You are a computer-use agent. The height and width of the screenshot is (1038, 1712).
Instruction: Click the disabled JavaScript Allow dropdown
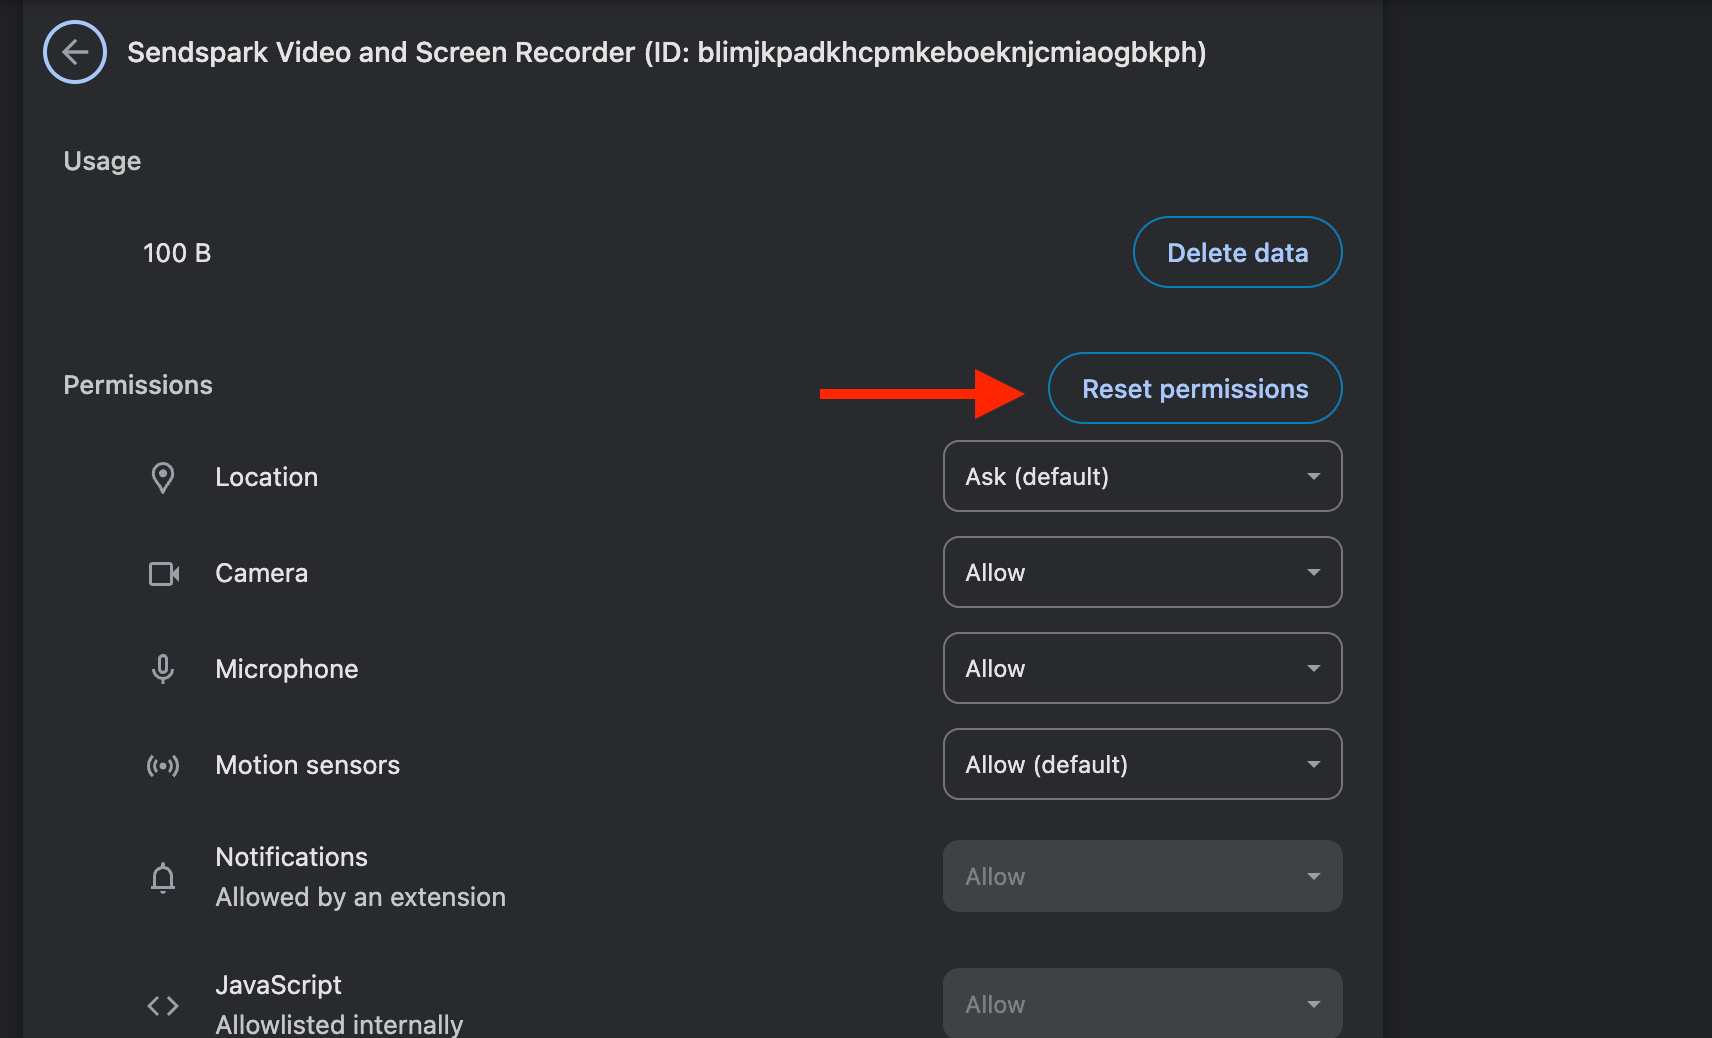point(1142,1003)
